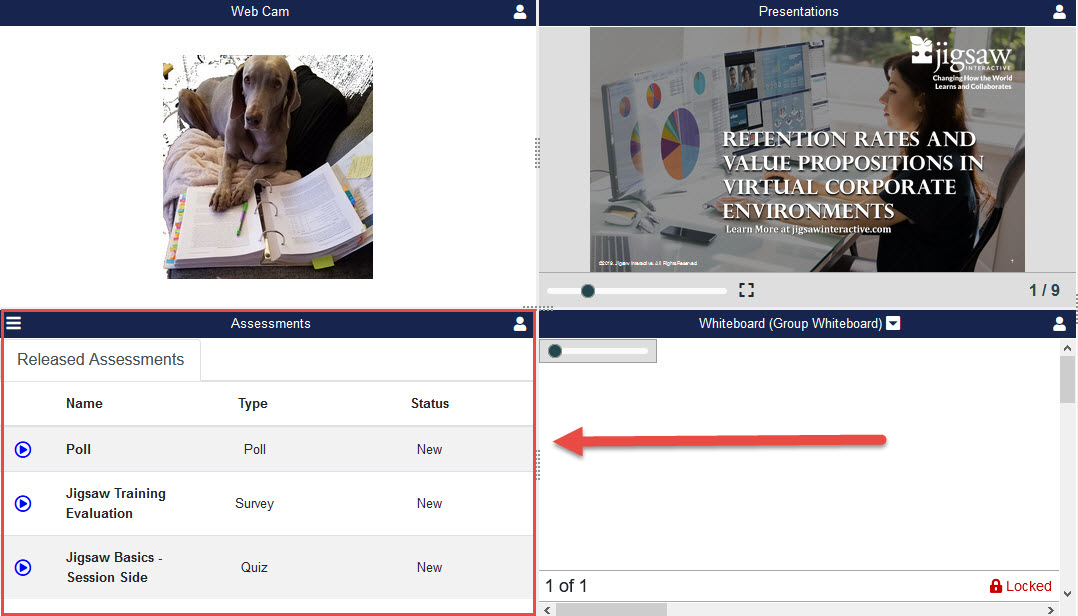Select the Released Assessments tab
Viewport: 1078px width, 616px height.
click(101, 360)
